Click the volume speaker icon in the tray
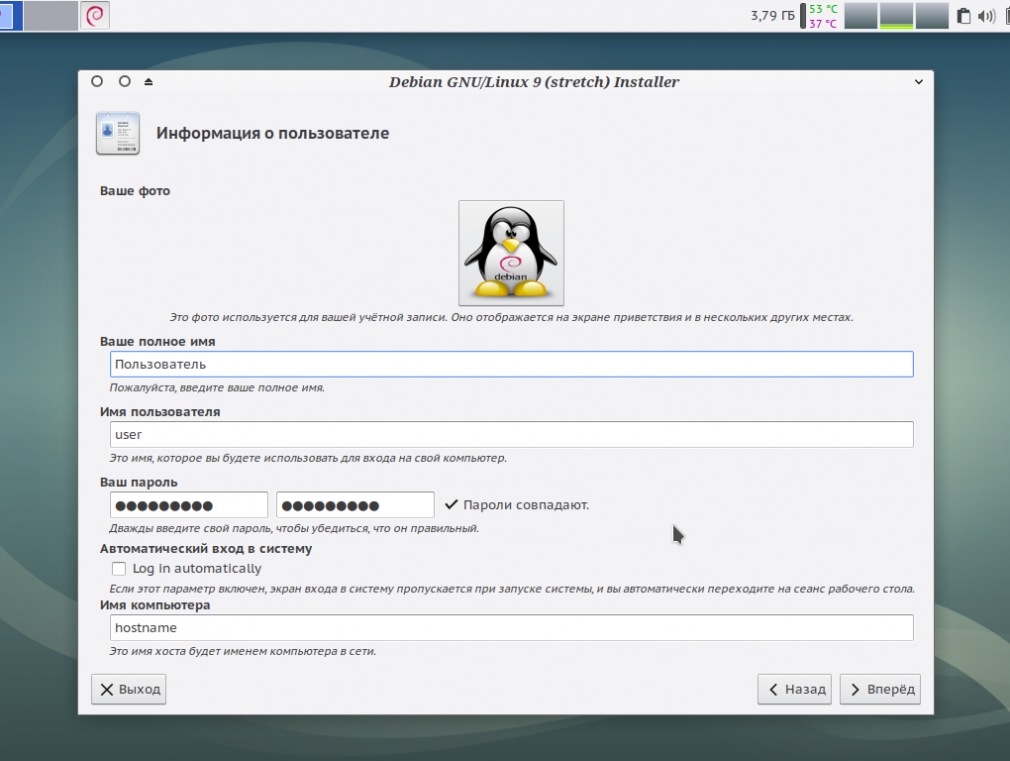1010x761 pixels. [986, 16]
